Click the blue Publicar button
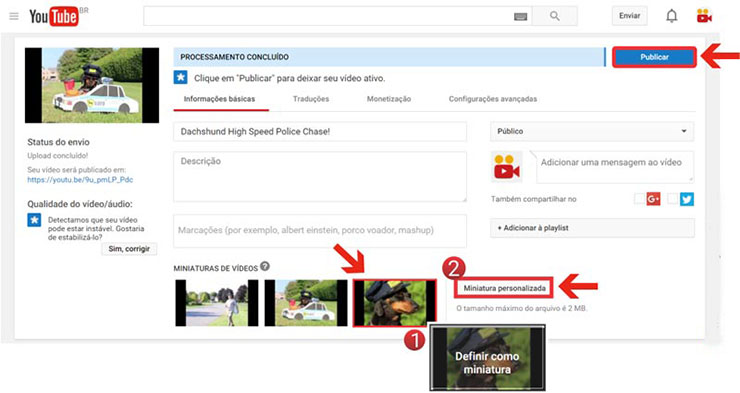This screenshot has height=393, width=740. point(654,57)
